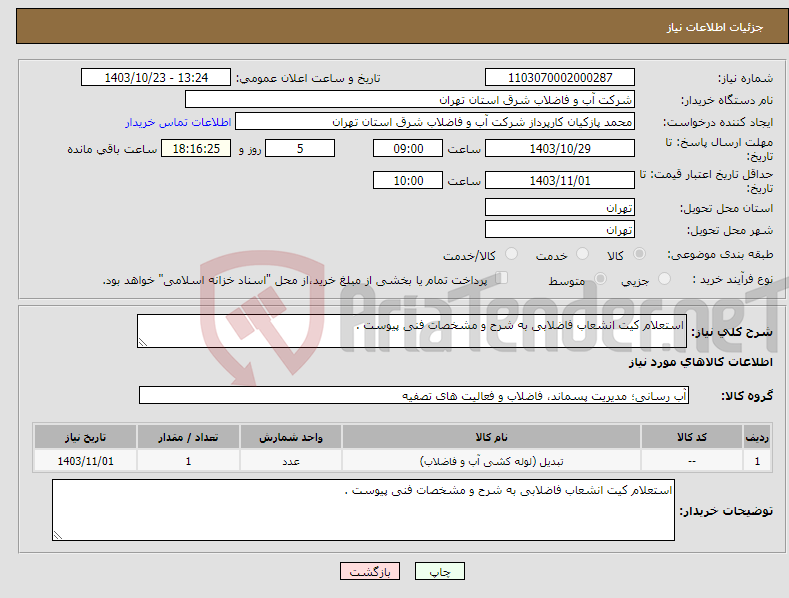Click the گروه کالا product group field
Viewport: 789px width, 598px height.
coord(414,396)
